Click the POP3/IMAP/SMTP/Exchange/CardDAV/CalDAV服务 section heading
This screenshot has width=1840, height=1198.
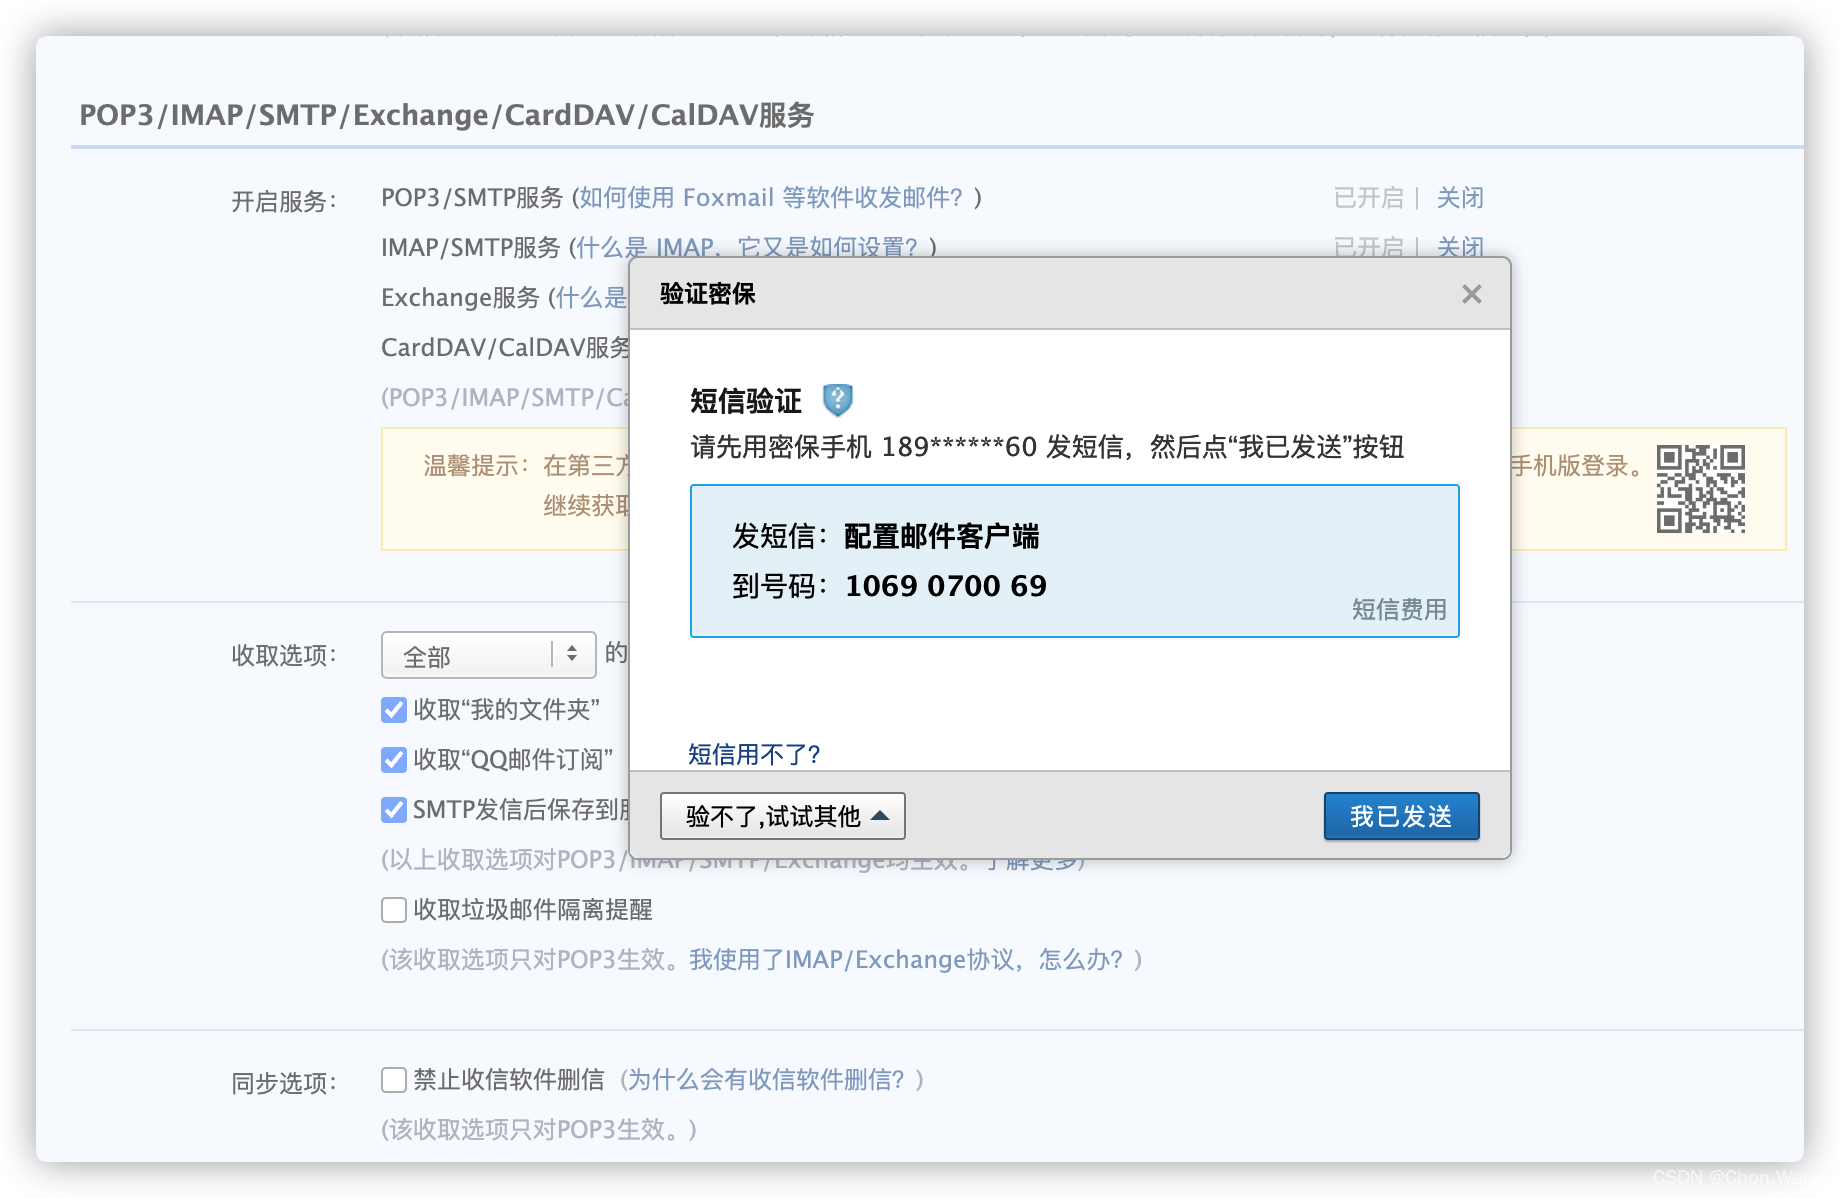coord(447,115)
